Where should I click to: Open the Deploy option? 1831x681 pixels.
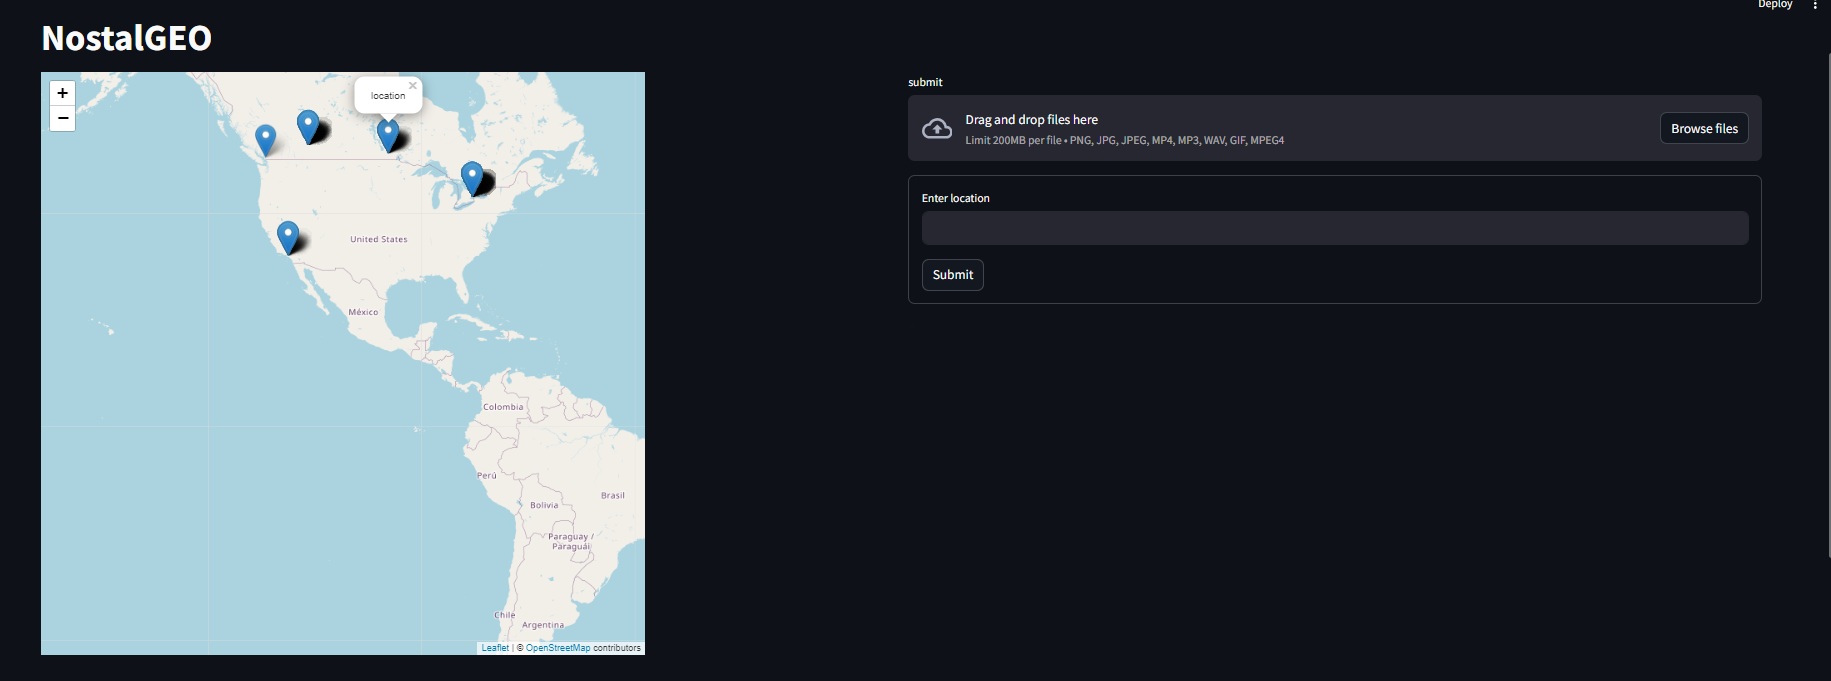[1775, 4]
